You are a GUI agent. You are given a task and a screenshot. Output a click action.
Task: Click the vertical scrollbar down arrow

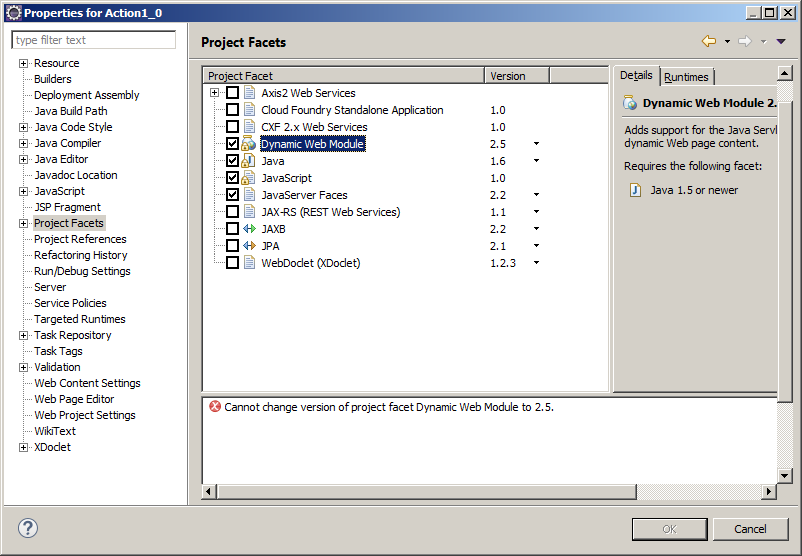tap(785, 476)
